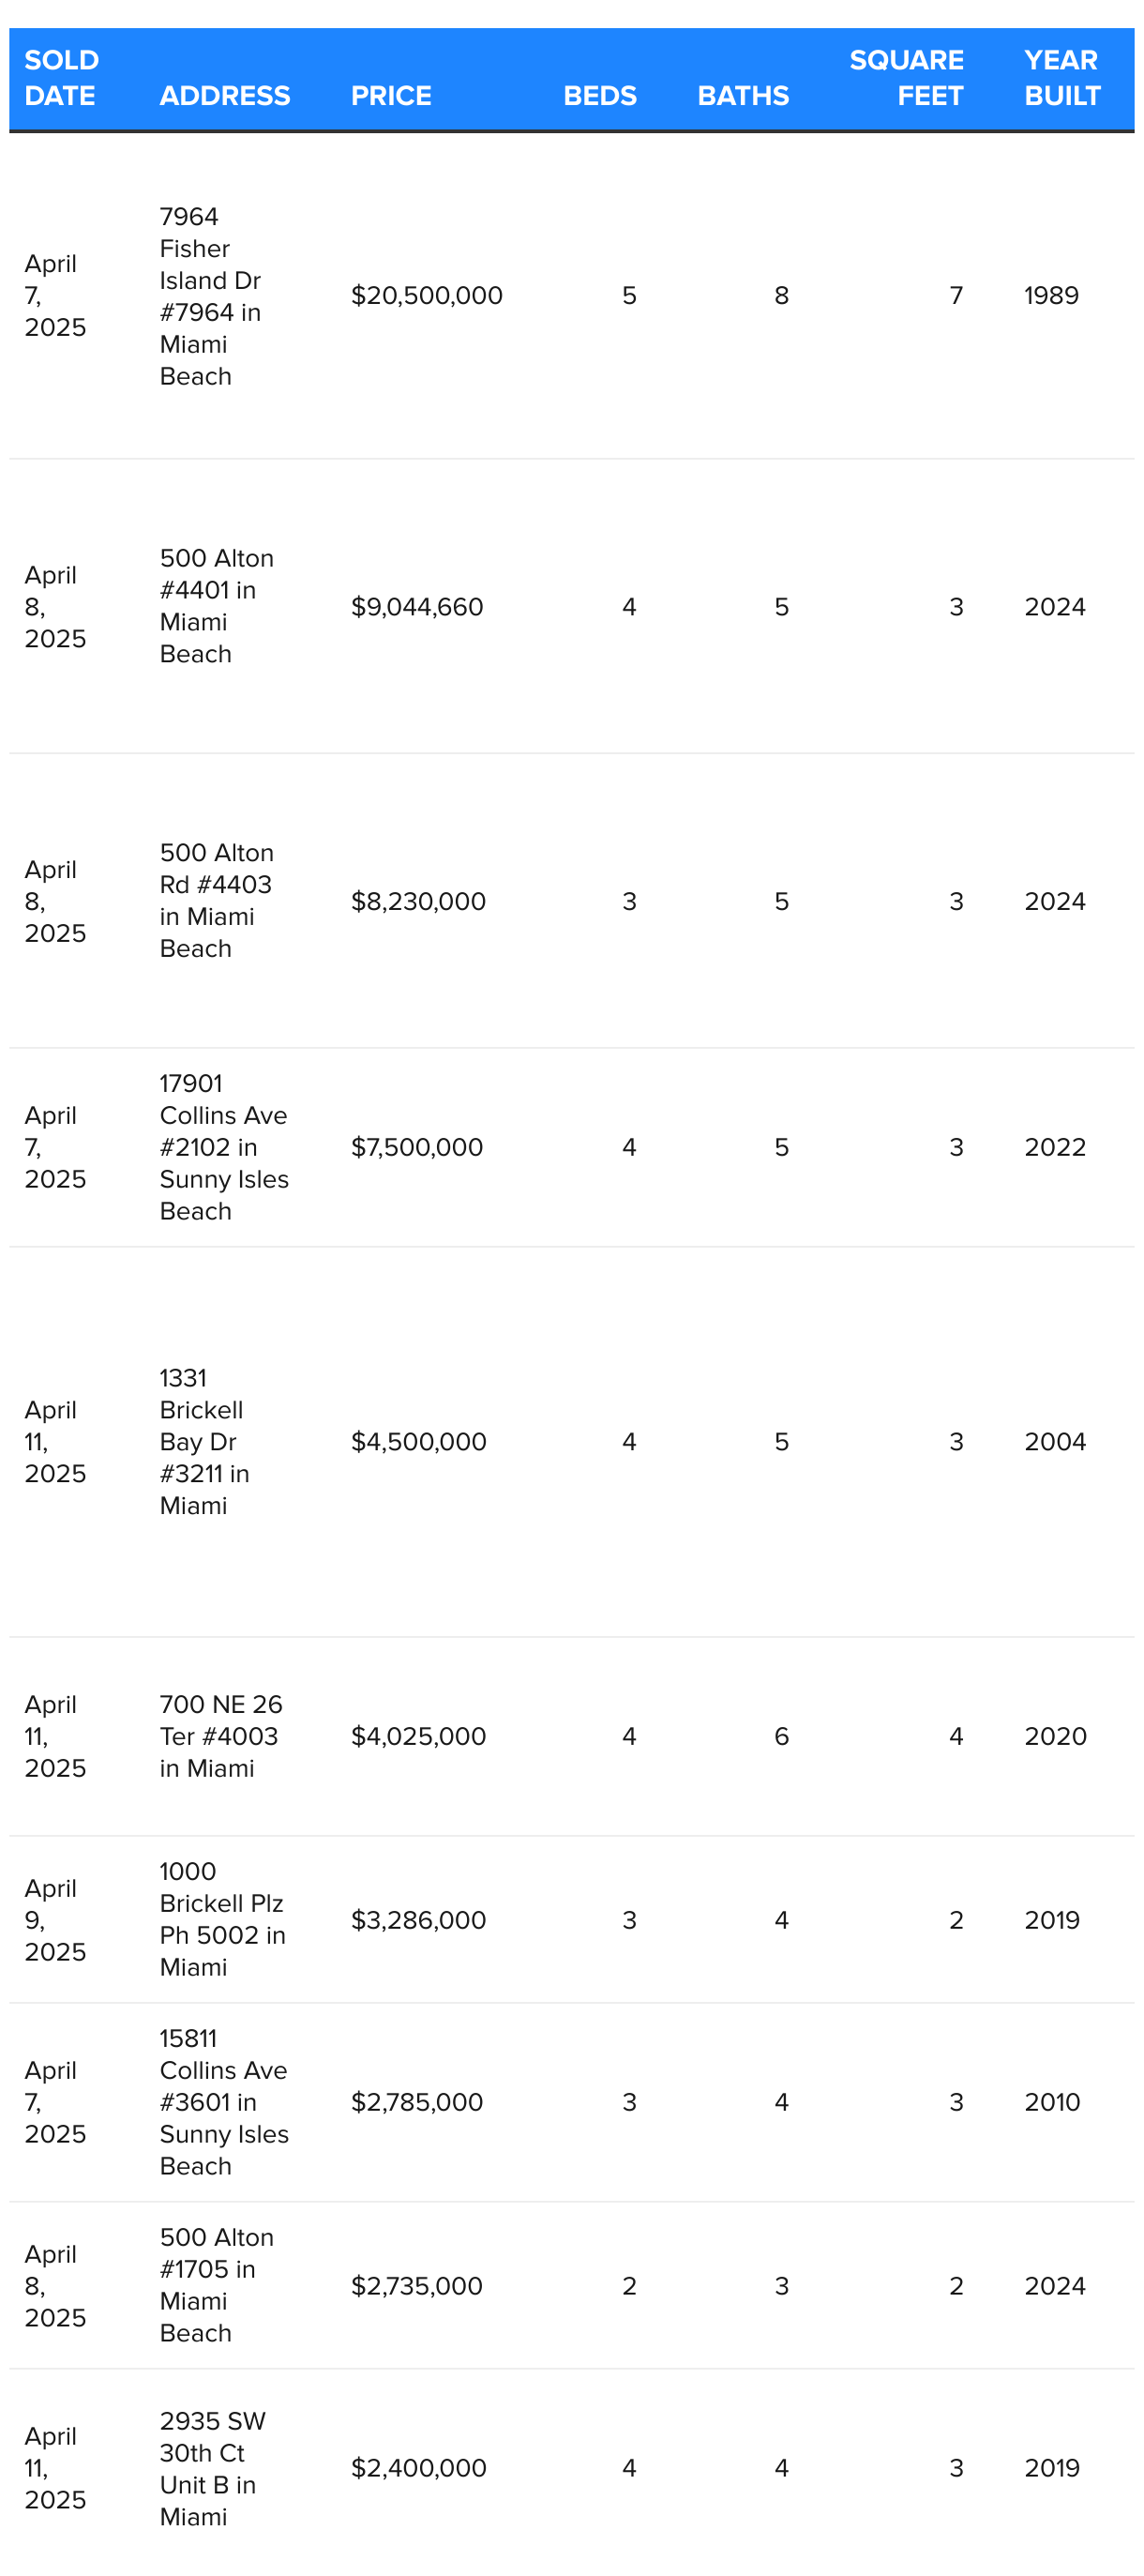Open the 500 Alton Rd #4403 address
Screen dimensions: 1144x2576
point(216,900)
